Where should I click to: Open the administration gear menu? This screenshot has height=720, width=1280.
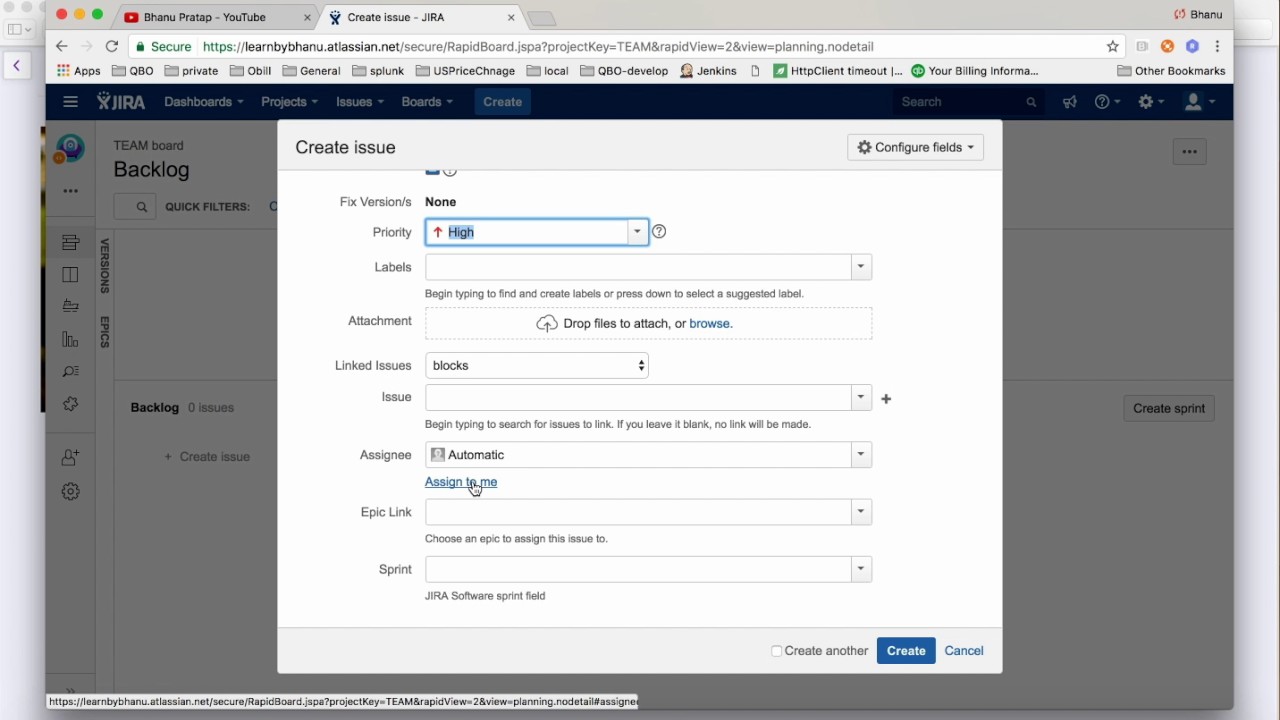[1150, 102]
